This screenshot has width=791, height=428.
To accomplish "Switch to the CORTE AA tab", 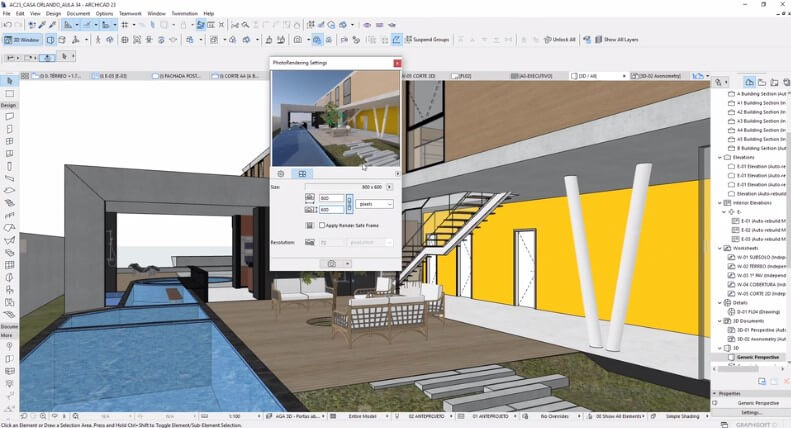I will tap(237, 76).
